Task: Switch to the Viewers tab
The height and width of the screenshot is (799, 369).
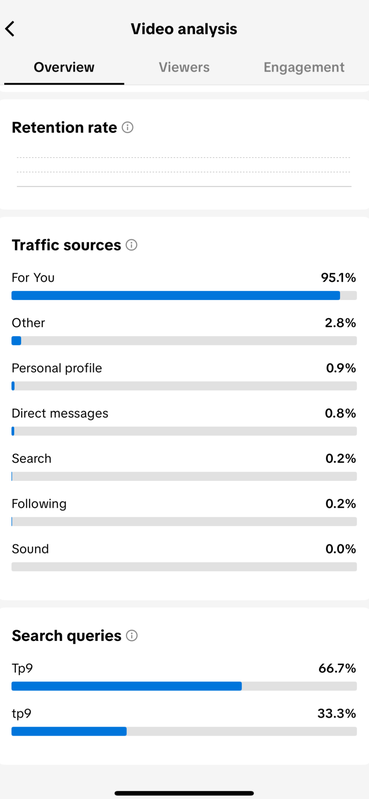Action: [x=184, y=67]
